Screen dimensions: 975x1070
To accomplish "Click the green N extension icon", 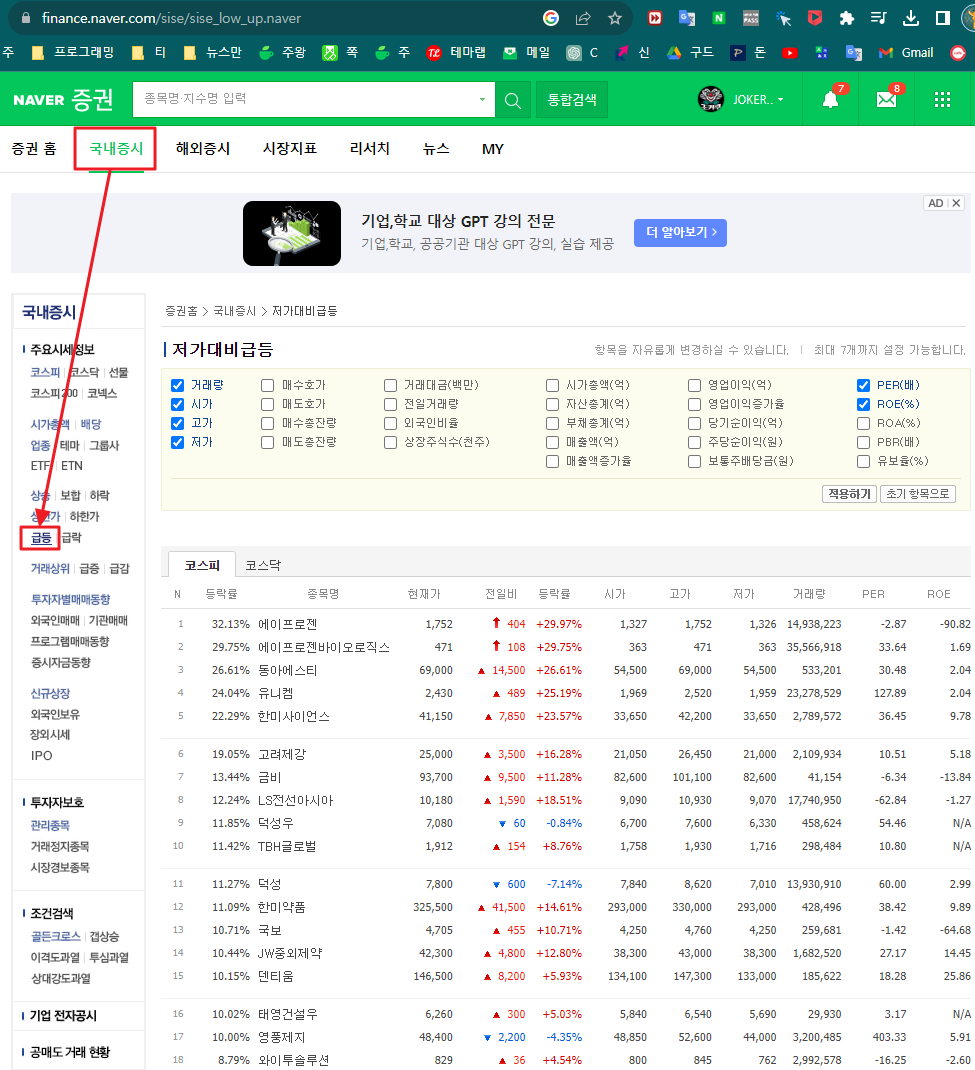I will pyautogui.click(x=718, y=18).
